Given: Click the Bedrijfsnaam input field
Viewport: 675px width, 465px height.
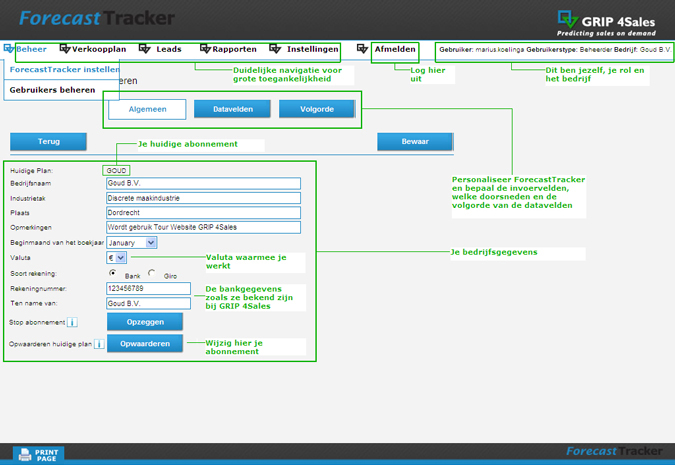Looking at the screenshot, I should (x=203, y=183).
